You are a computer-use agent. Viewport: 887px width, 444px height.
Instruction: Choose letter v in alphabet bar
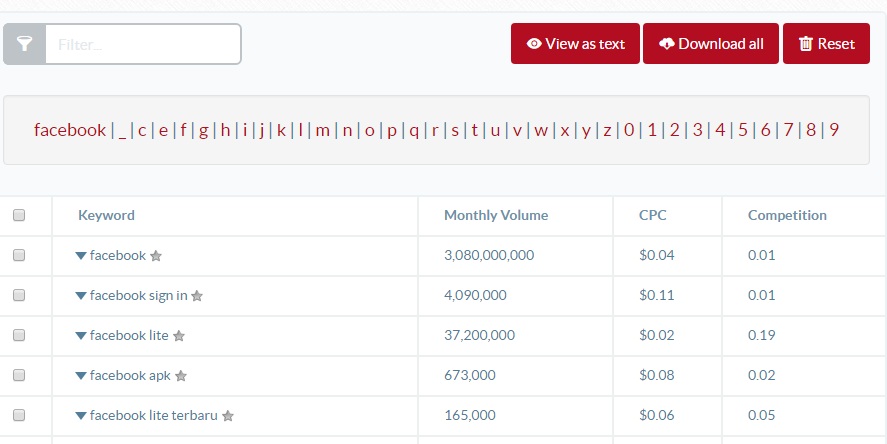[517, 130]
